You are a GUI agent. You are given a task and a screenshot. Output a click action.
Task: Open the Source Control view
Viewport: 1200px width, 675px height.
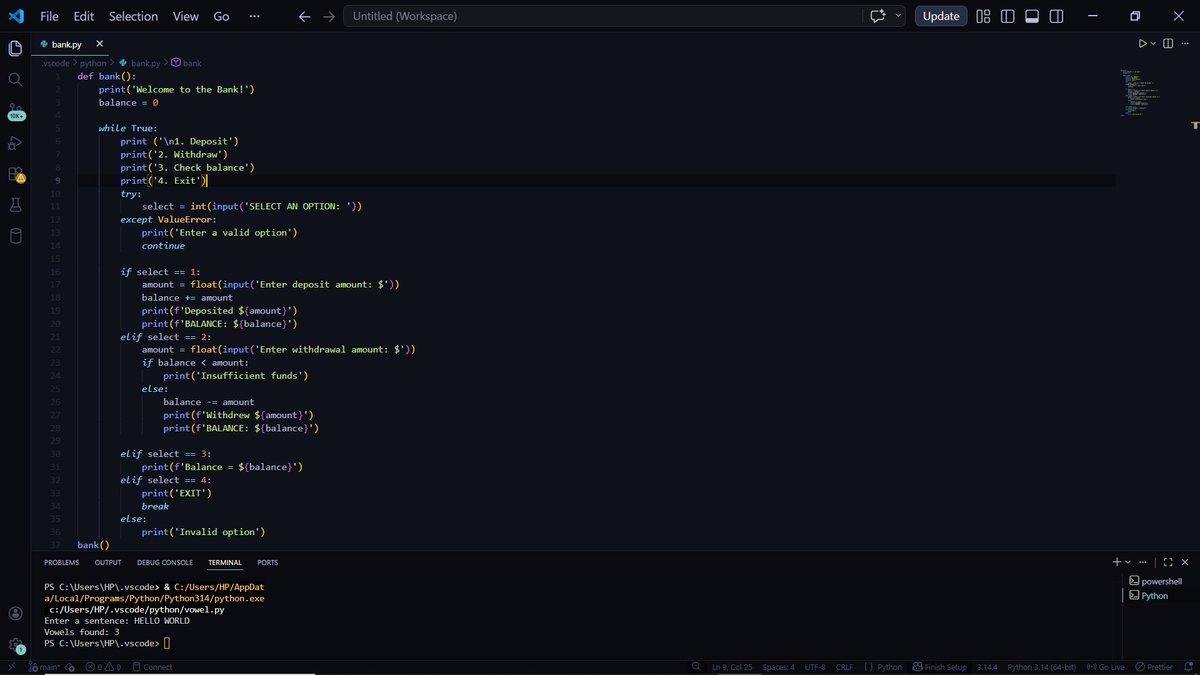pos(15,110)
